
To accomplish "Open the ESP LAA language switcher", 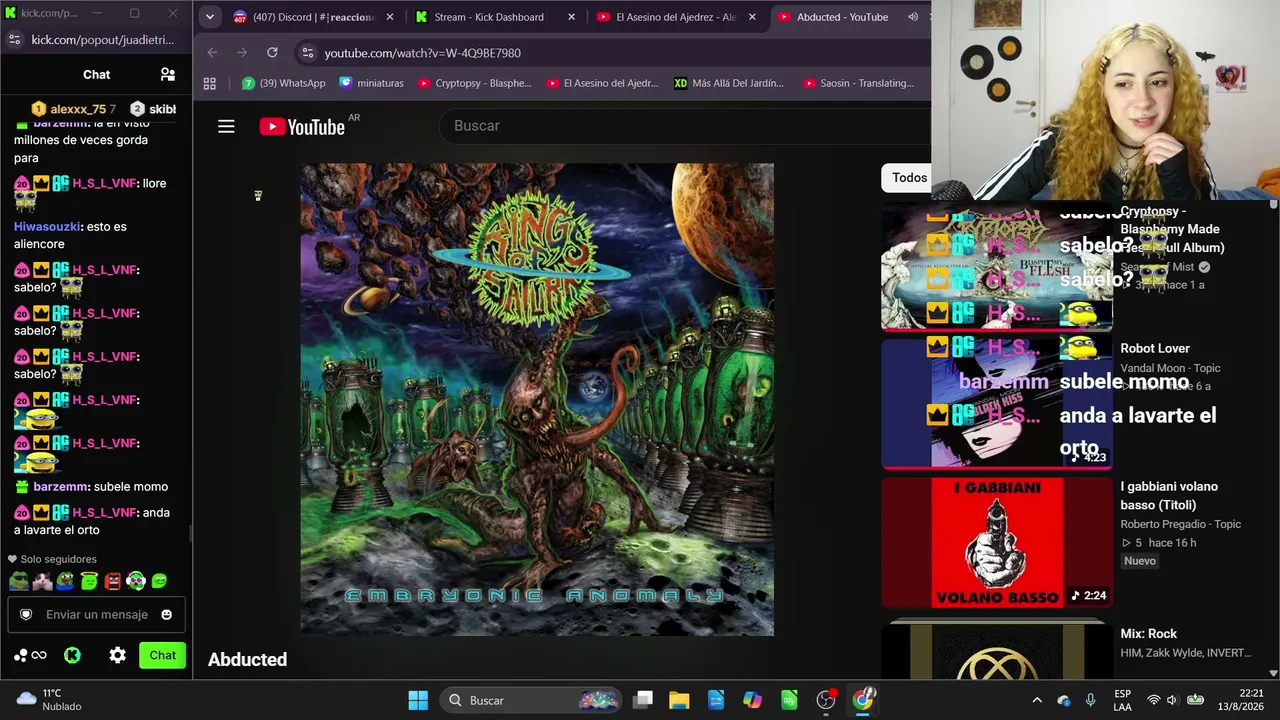I will (1123, 700).
